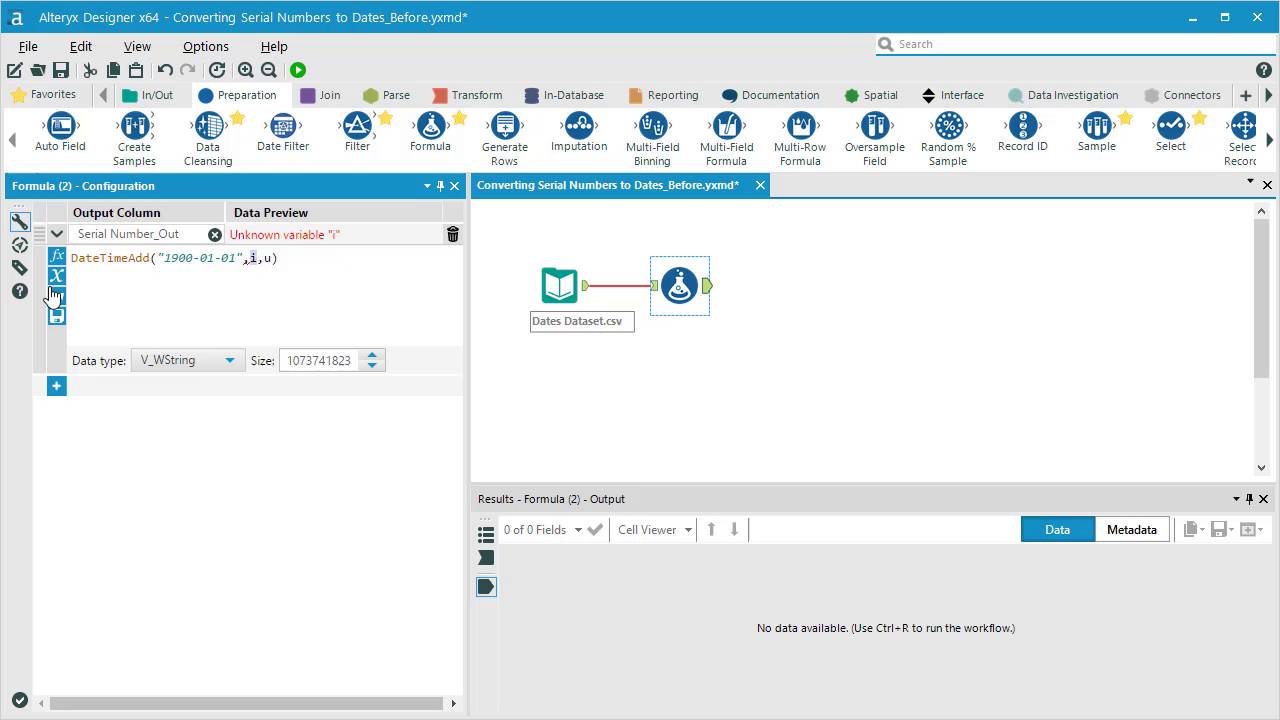The height and width of the screenshot is (720, 1280).
Task: Click the Save workflow floppy icon
Action: point(61,70)
